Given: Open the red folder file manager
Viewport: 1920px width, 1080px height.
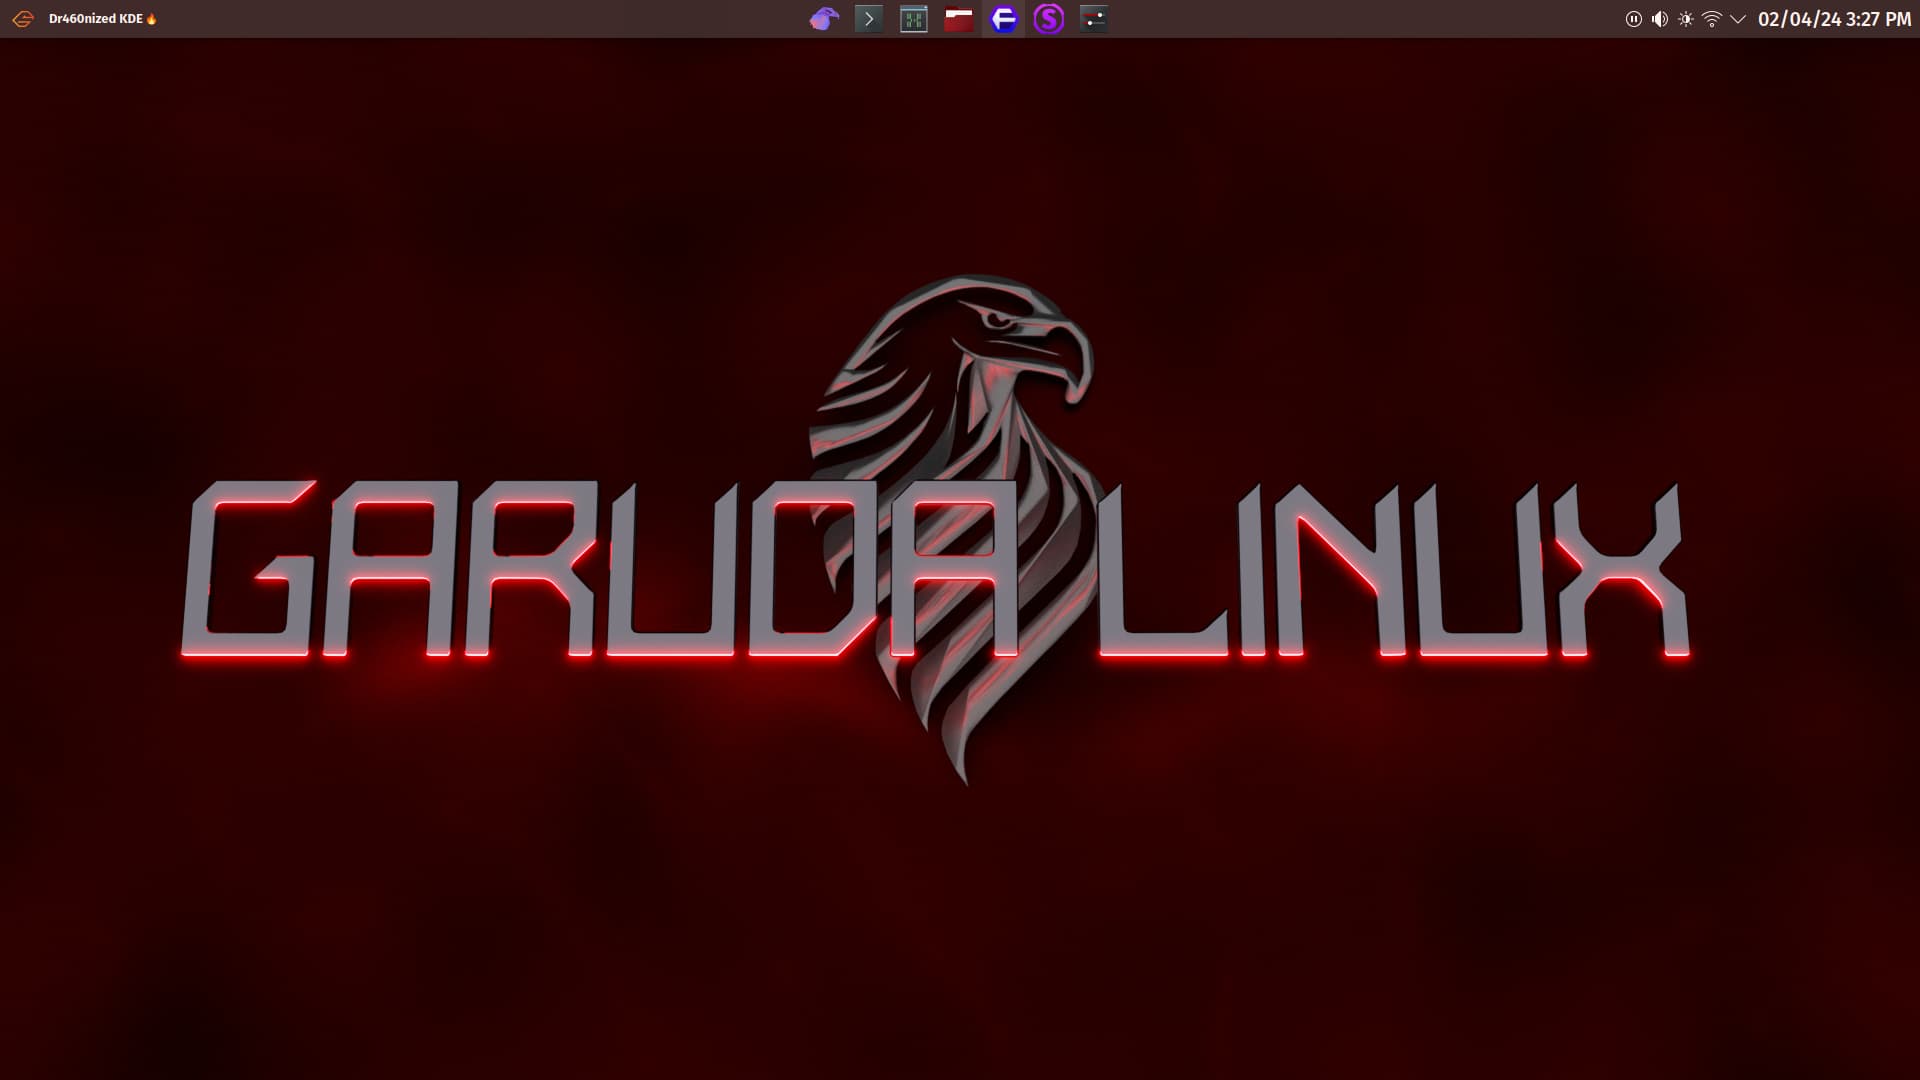Looking at the screenshot, I should [x=959, y=19].
